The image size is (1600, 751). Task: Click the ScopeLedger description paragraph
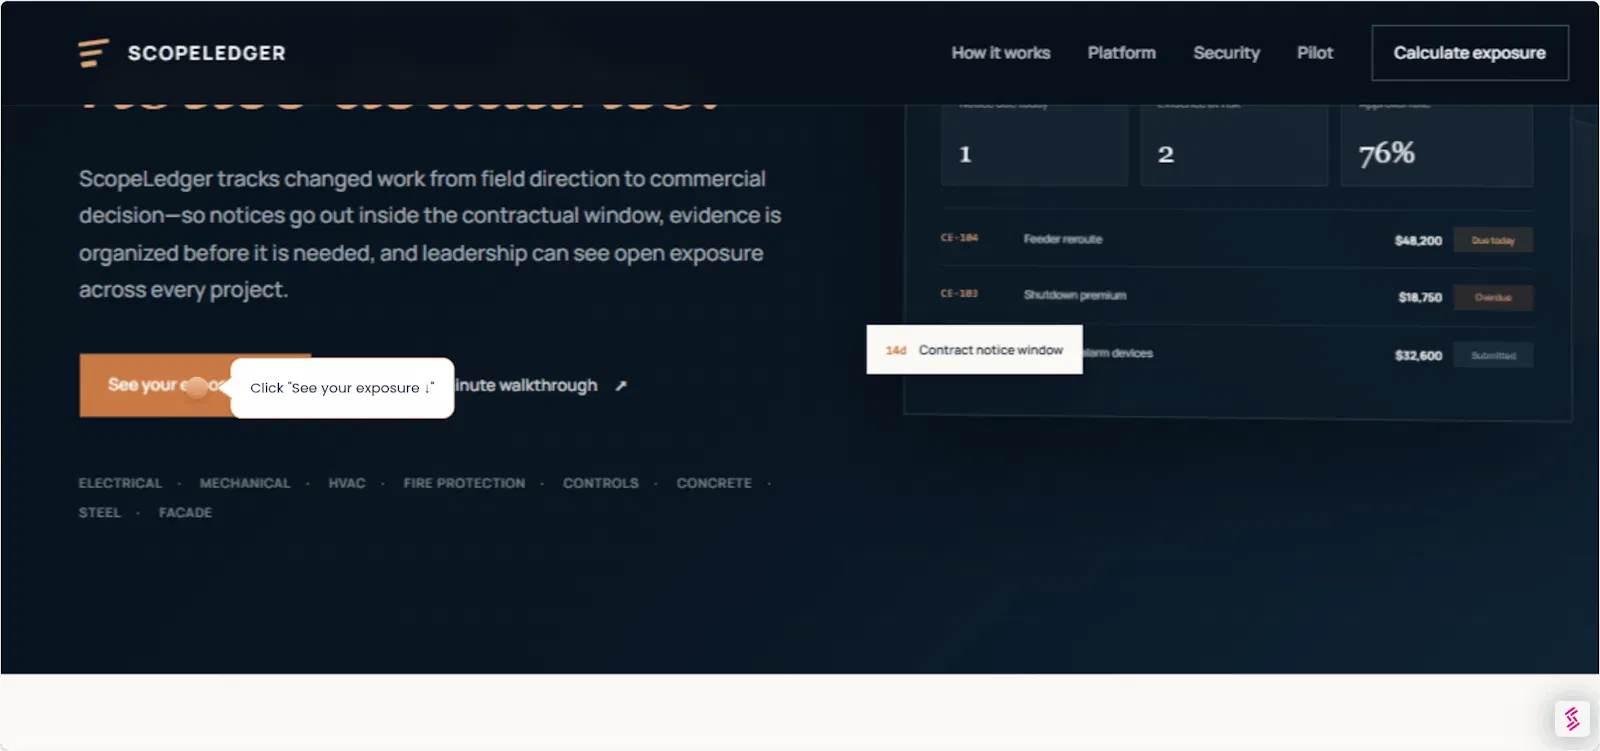(430, 234)
